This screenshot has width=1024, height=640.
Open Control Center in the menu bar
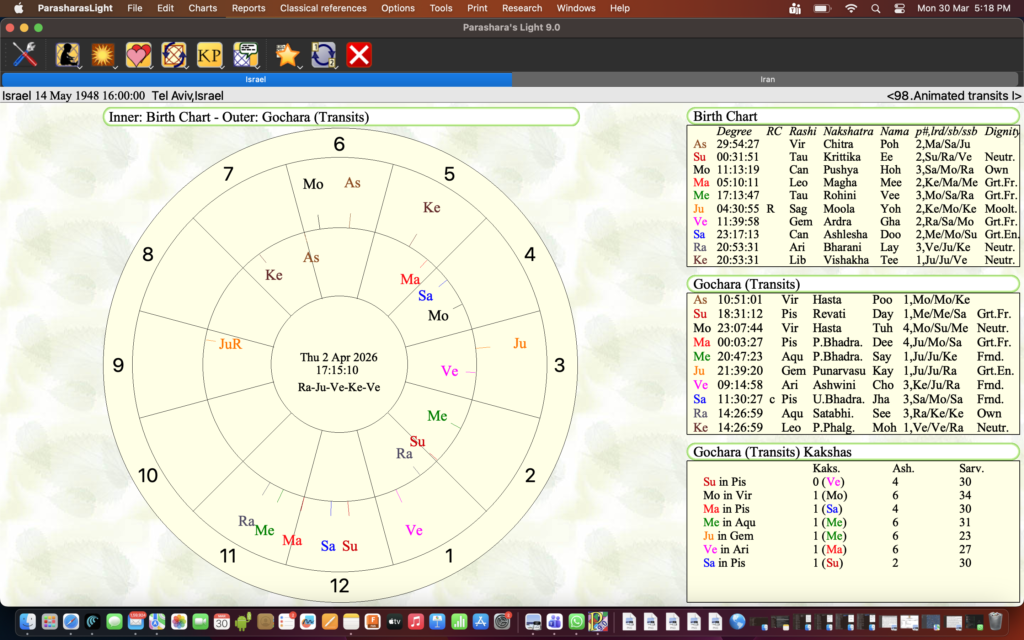(898, 8)
